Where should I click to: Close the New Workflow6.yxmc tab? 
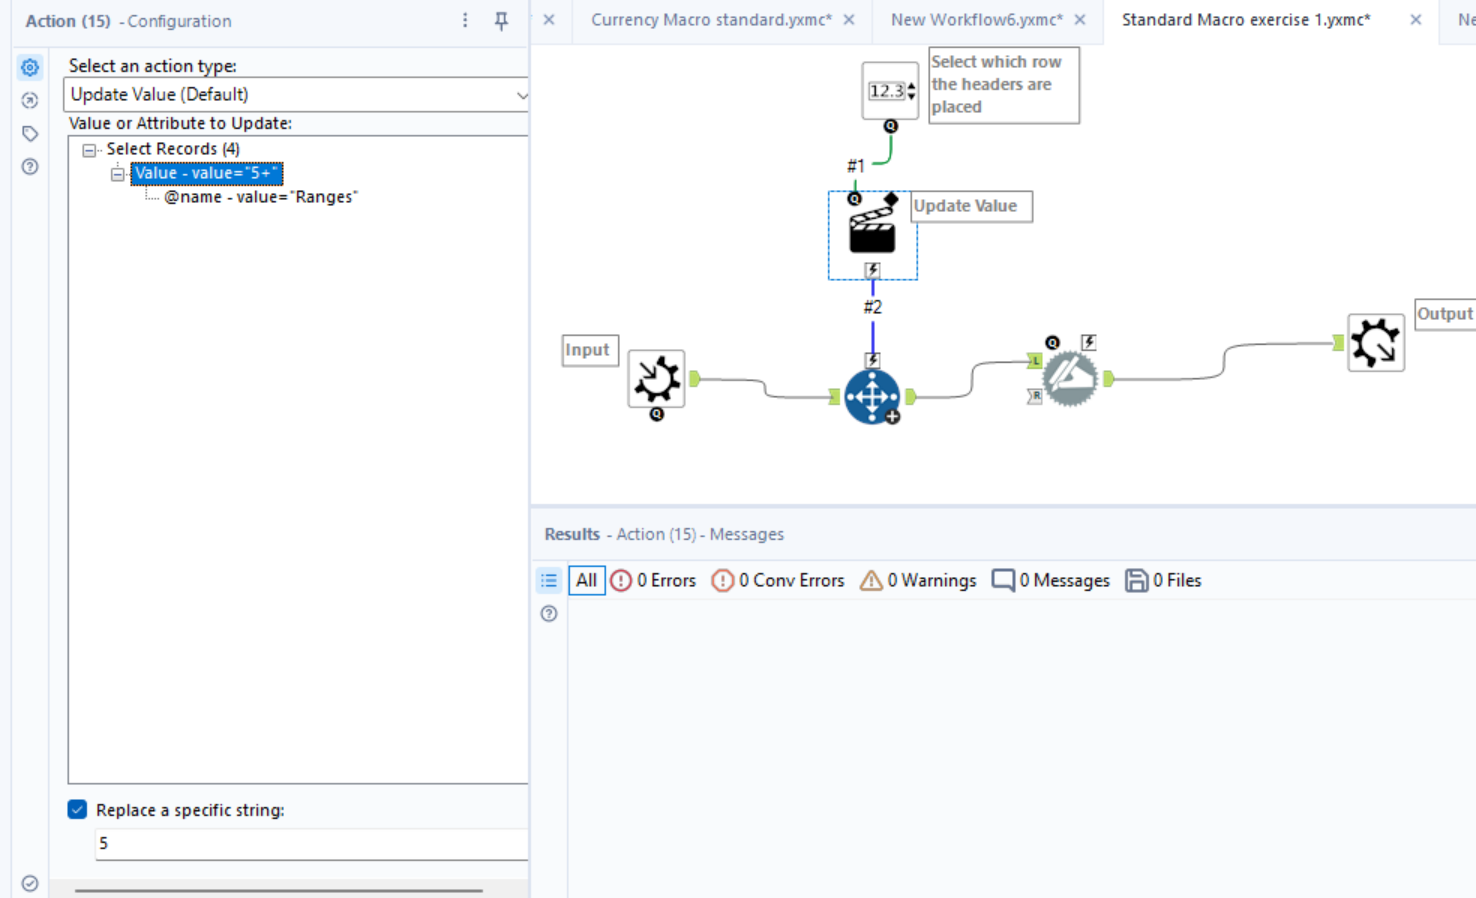[1080, 20]
